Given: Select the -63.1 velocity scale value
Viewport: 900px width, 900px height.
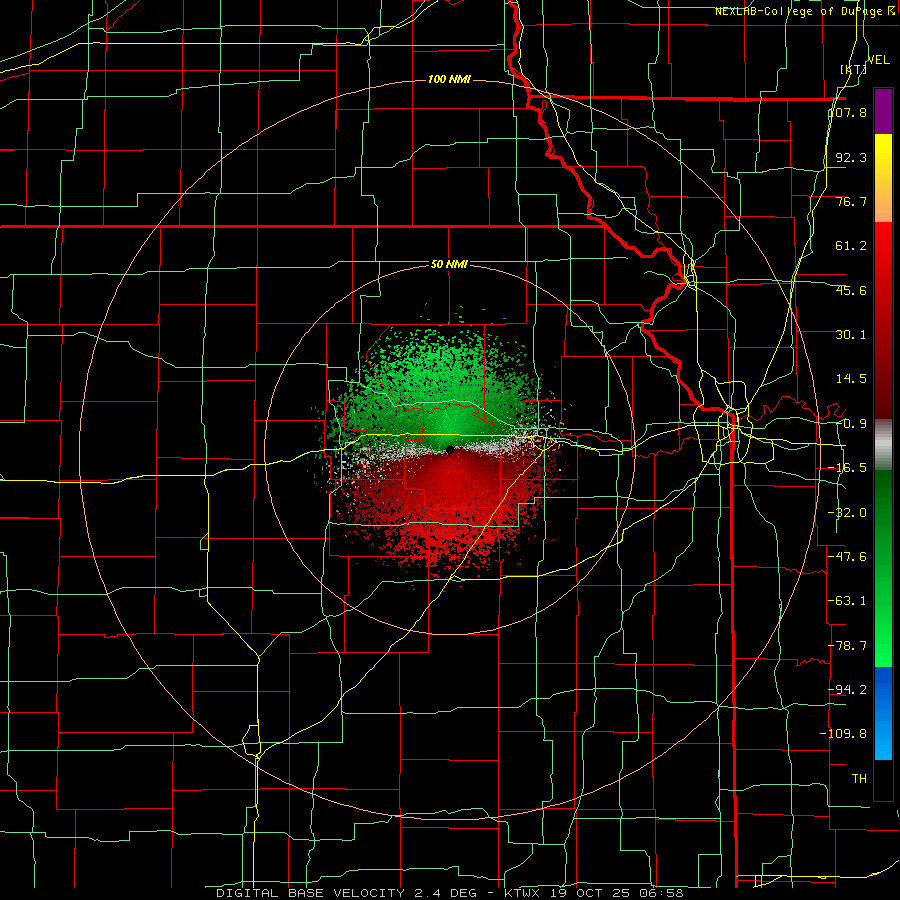Looking at the screenshot, I should (x=848, y=601).
